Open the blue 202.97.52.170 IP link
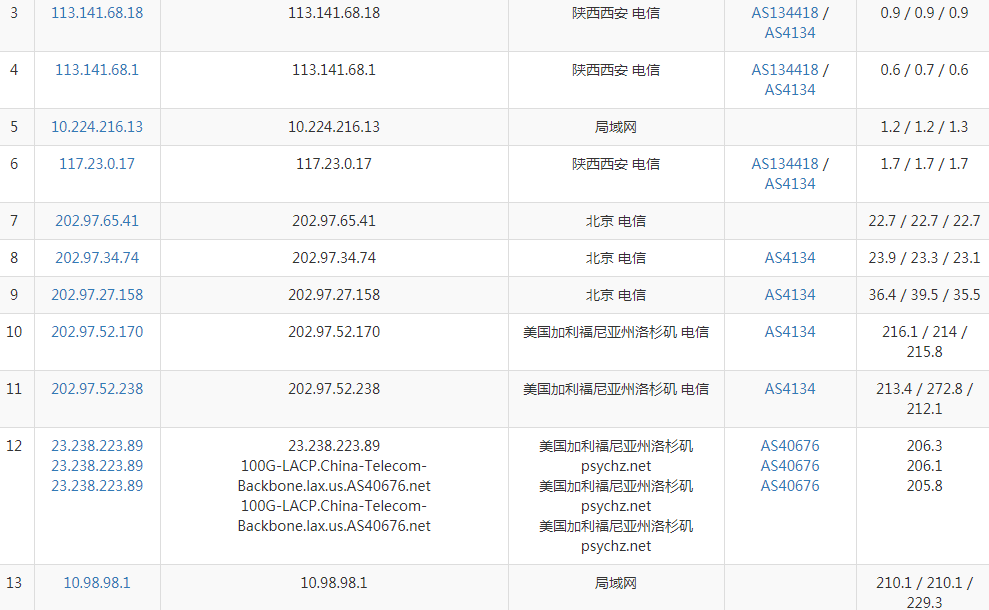Screen dimensions: 989x610 click(x=97, y=332)
